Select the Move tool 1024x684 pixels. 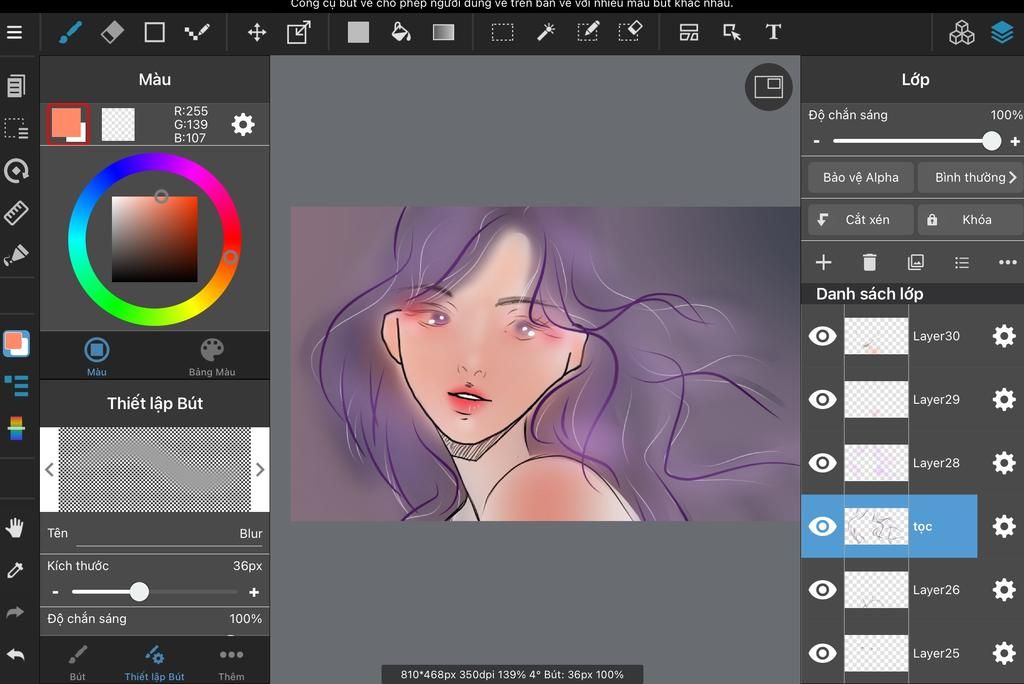(x=257, y=32)
